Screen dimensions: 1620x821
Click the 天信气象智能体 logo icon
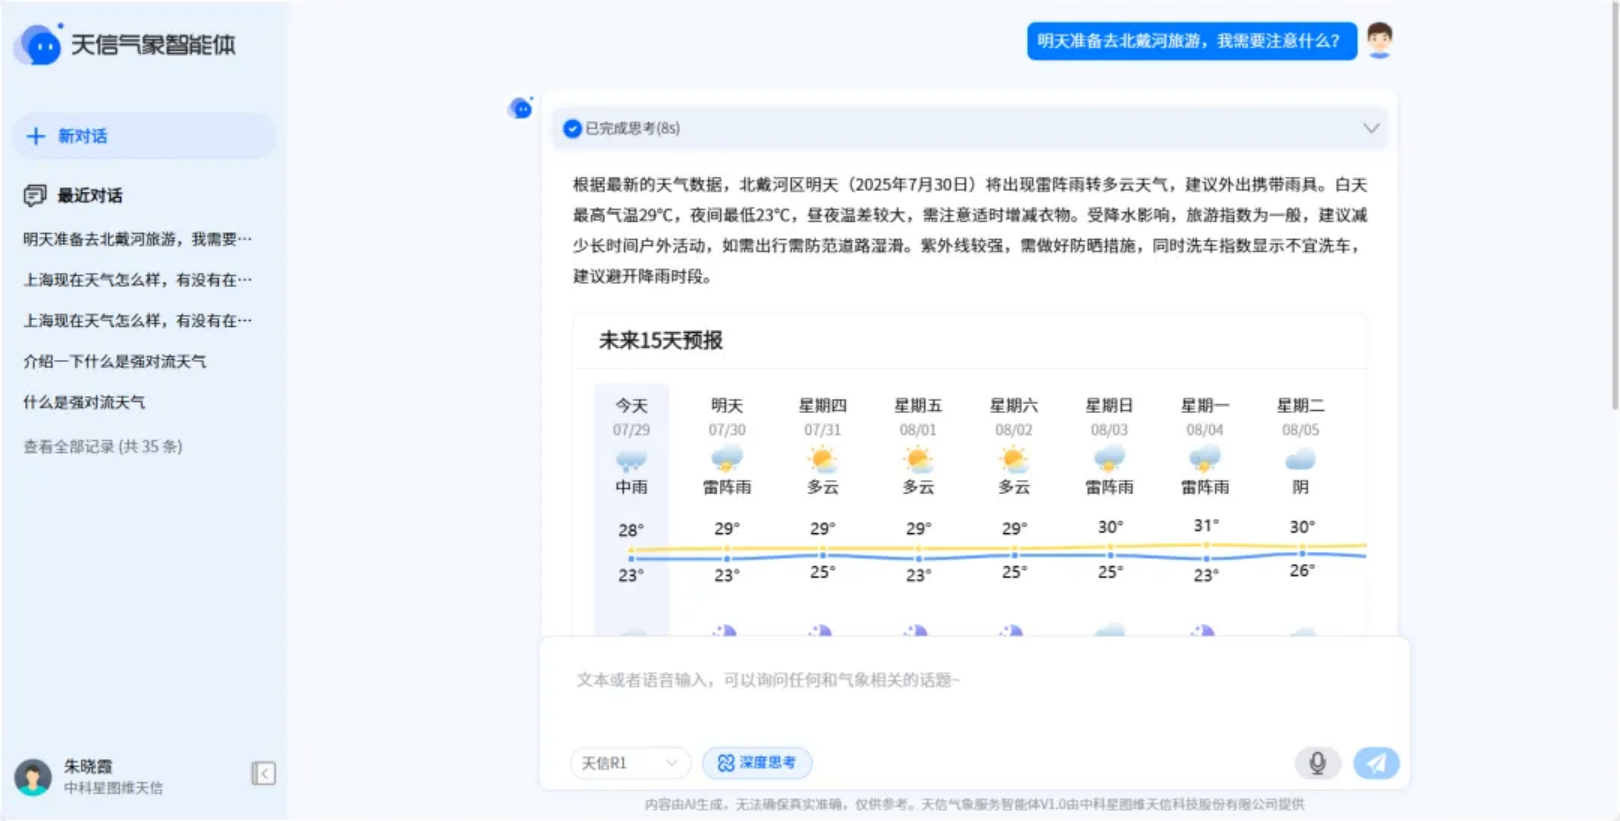pos(40,45)
